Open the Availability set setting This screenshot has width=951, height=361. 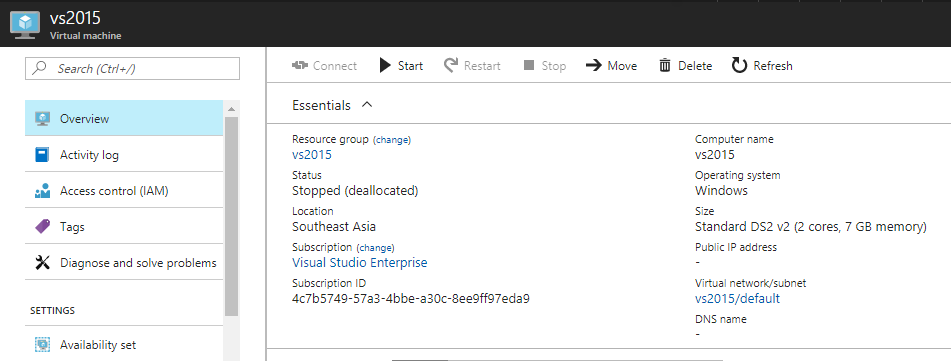tap(124, 345)
